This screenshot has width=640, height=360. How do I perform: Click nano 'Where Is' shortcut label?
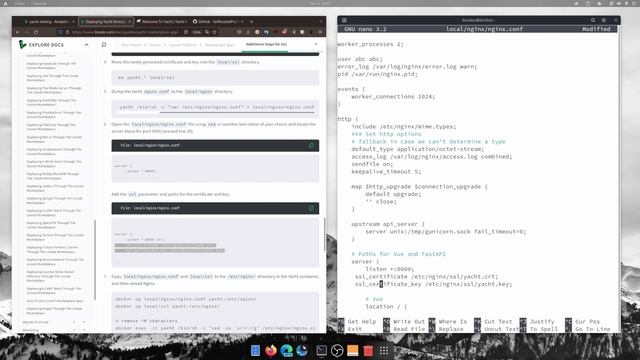click(x=453, y=322)
